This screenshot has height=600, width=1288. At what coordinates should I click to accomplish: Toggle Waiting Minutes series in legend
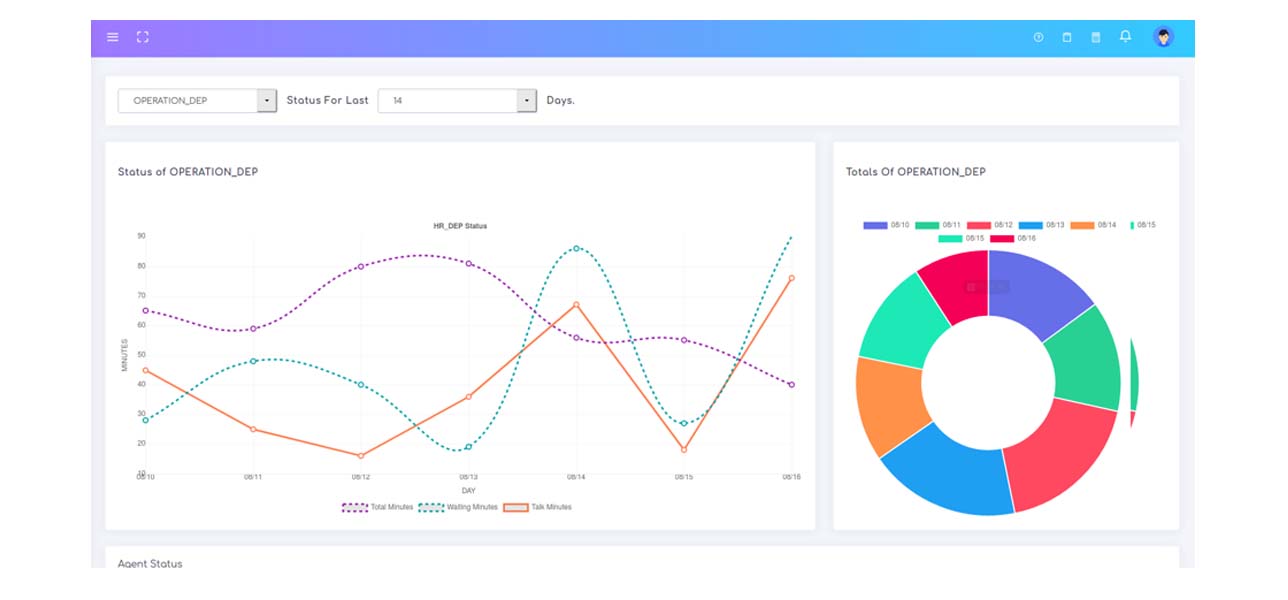[x=457, y=507]
